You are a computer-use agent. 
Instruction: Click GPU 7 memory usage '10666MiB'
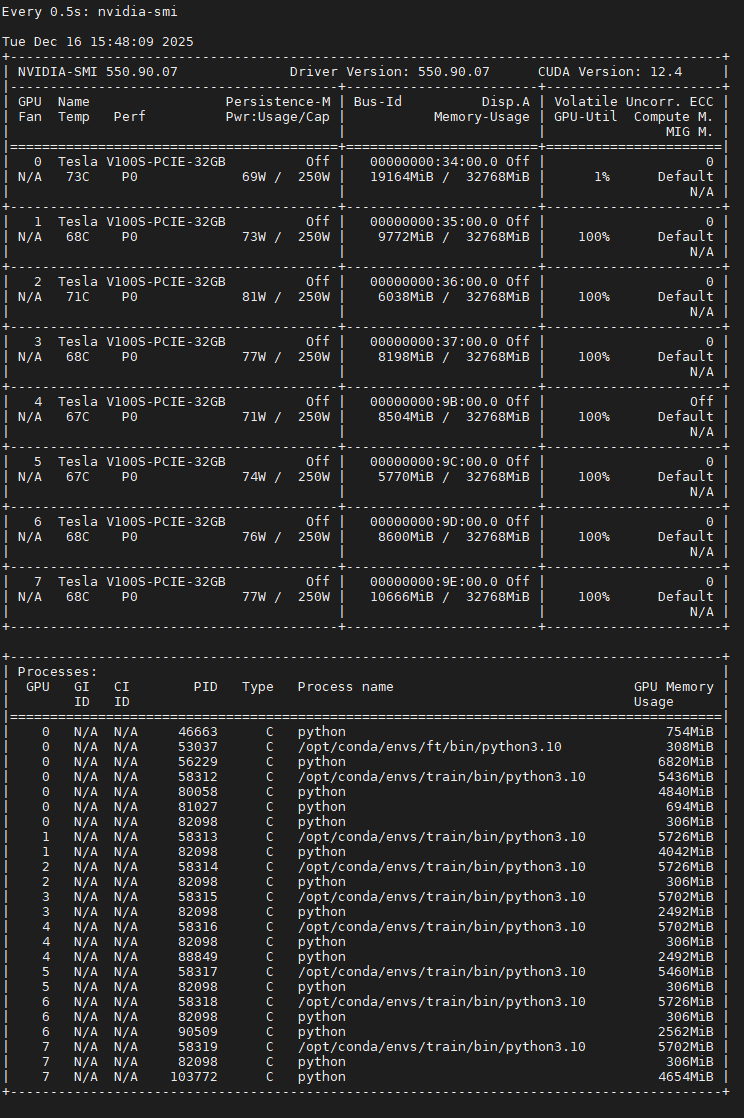pyautogui.click(x=402, y=596)
